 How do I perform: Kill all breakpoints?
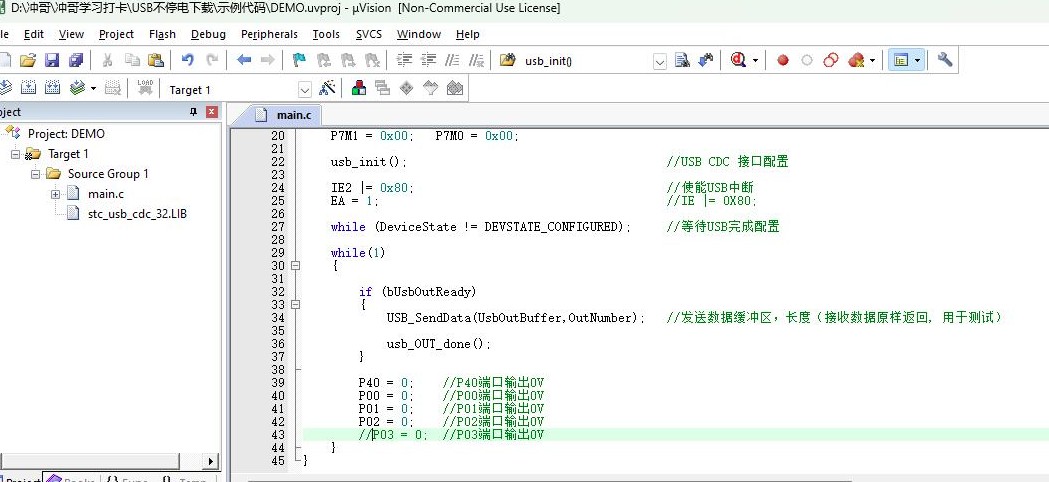point(856,60)
